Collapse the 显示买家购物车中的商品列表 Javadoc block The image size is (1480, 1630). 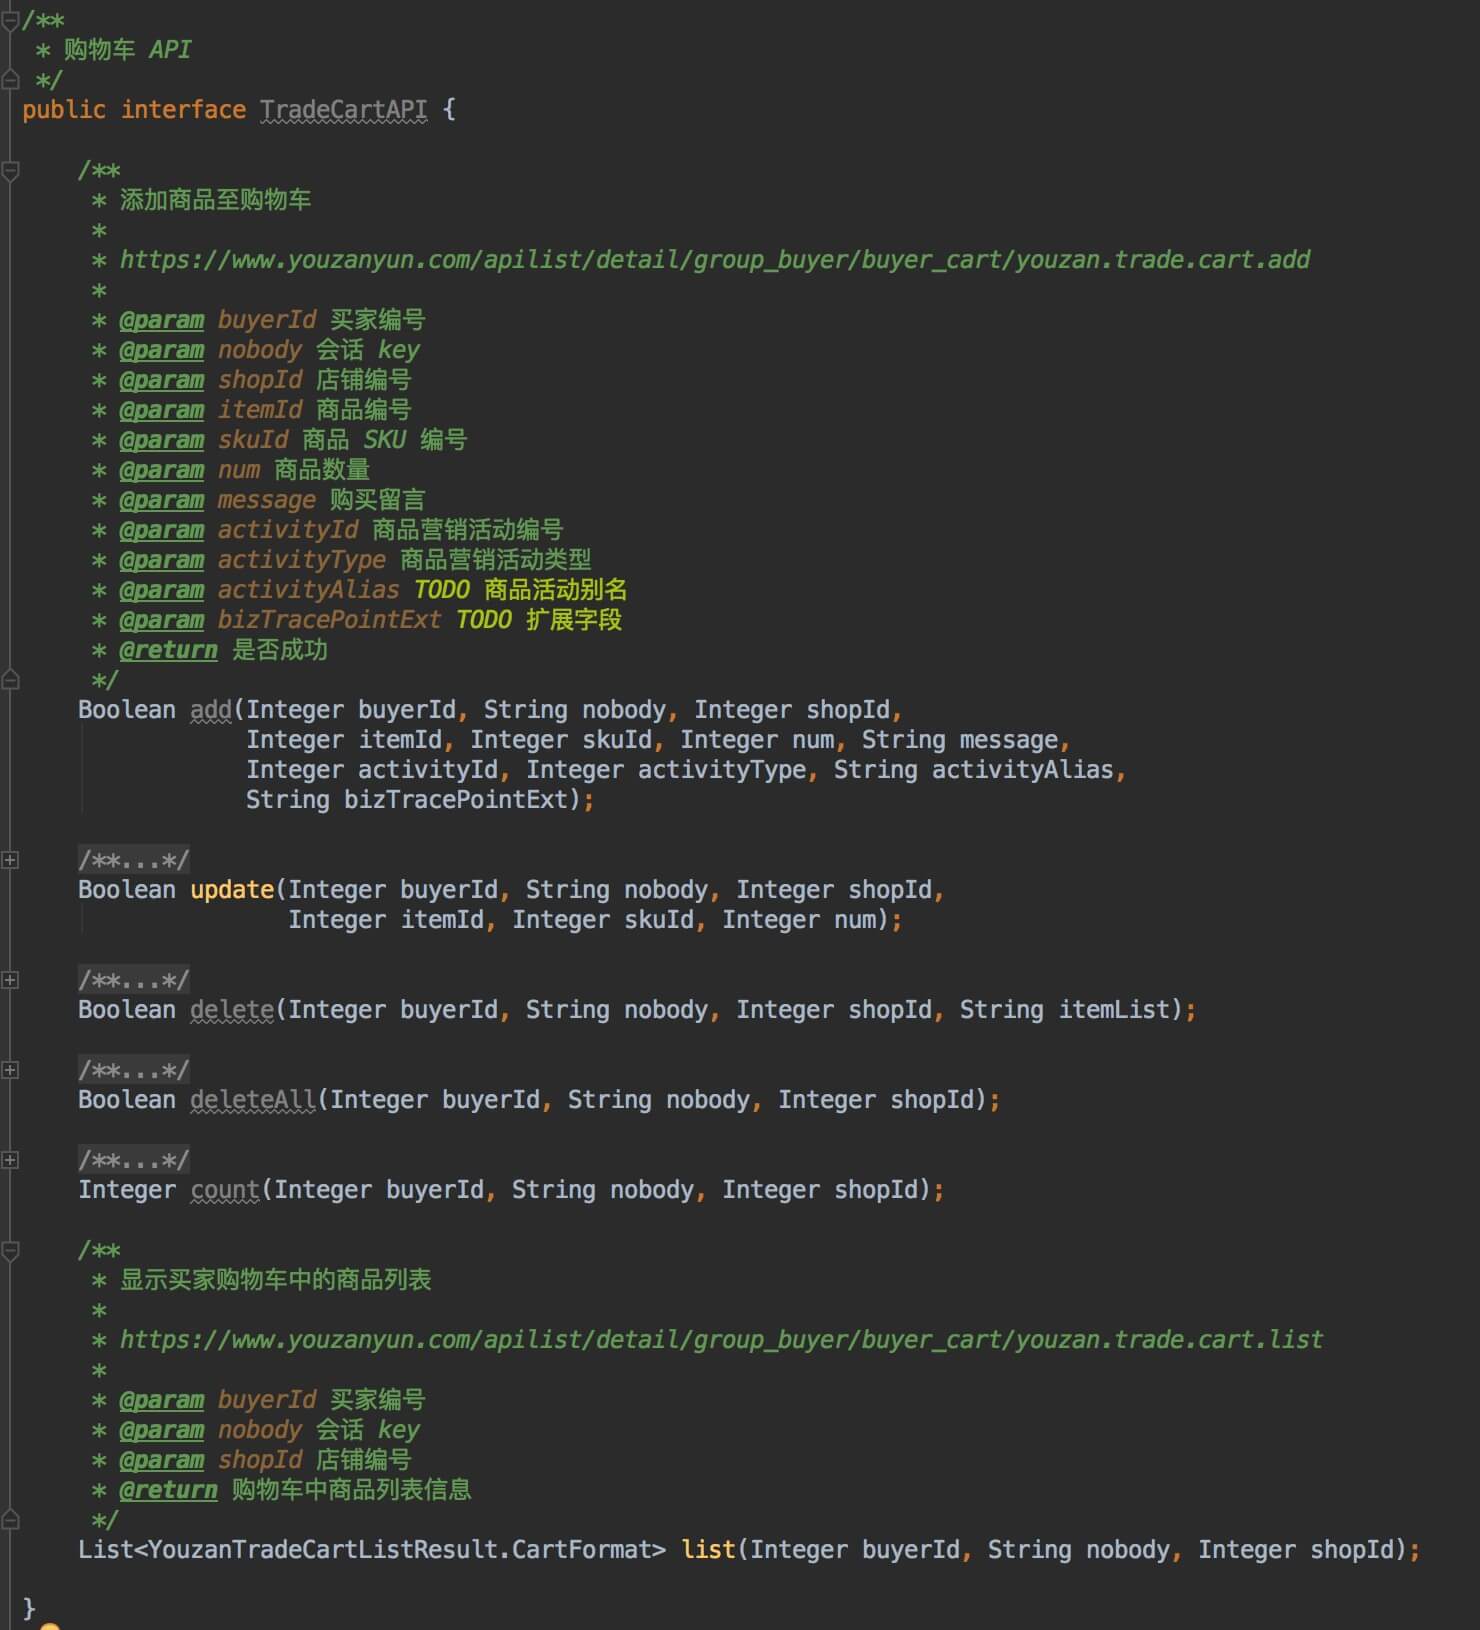[x=10, y=1251]
